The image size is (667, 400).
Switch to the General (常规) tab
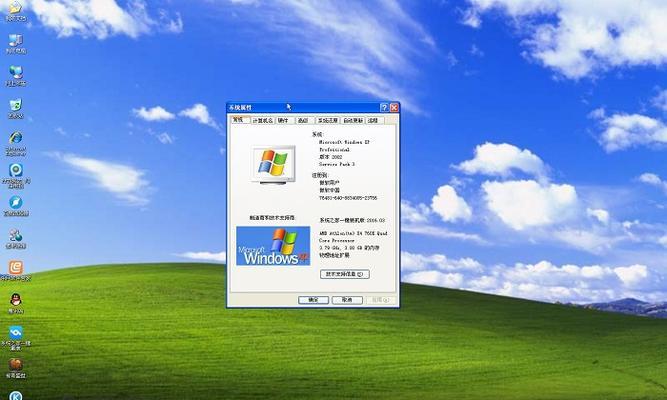(240, 120)
